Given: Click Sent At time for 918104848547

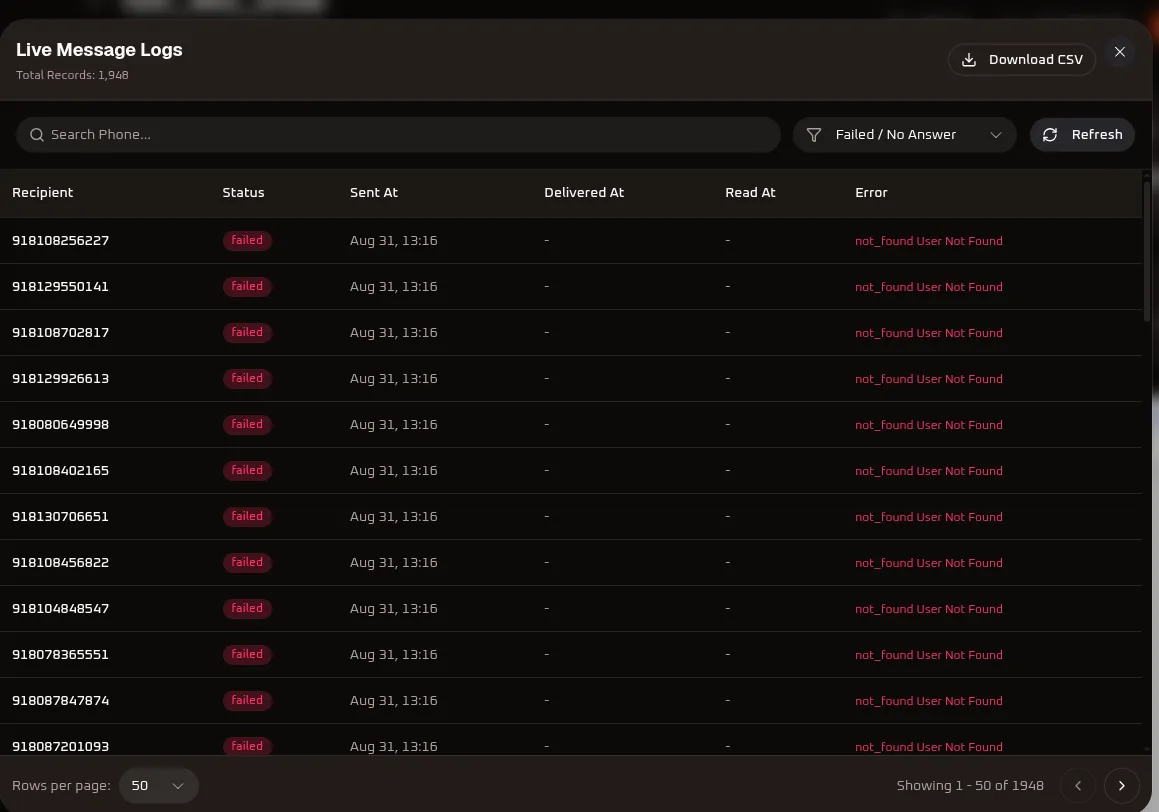Looking at the screenshot, I should point(393,609).
